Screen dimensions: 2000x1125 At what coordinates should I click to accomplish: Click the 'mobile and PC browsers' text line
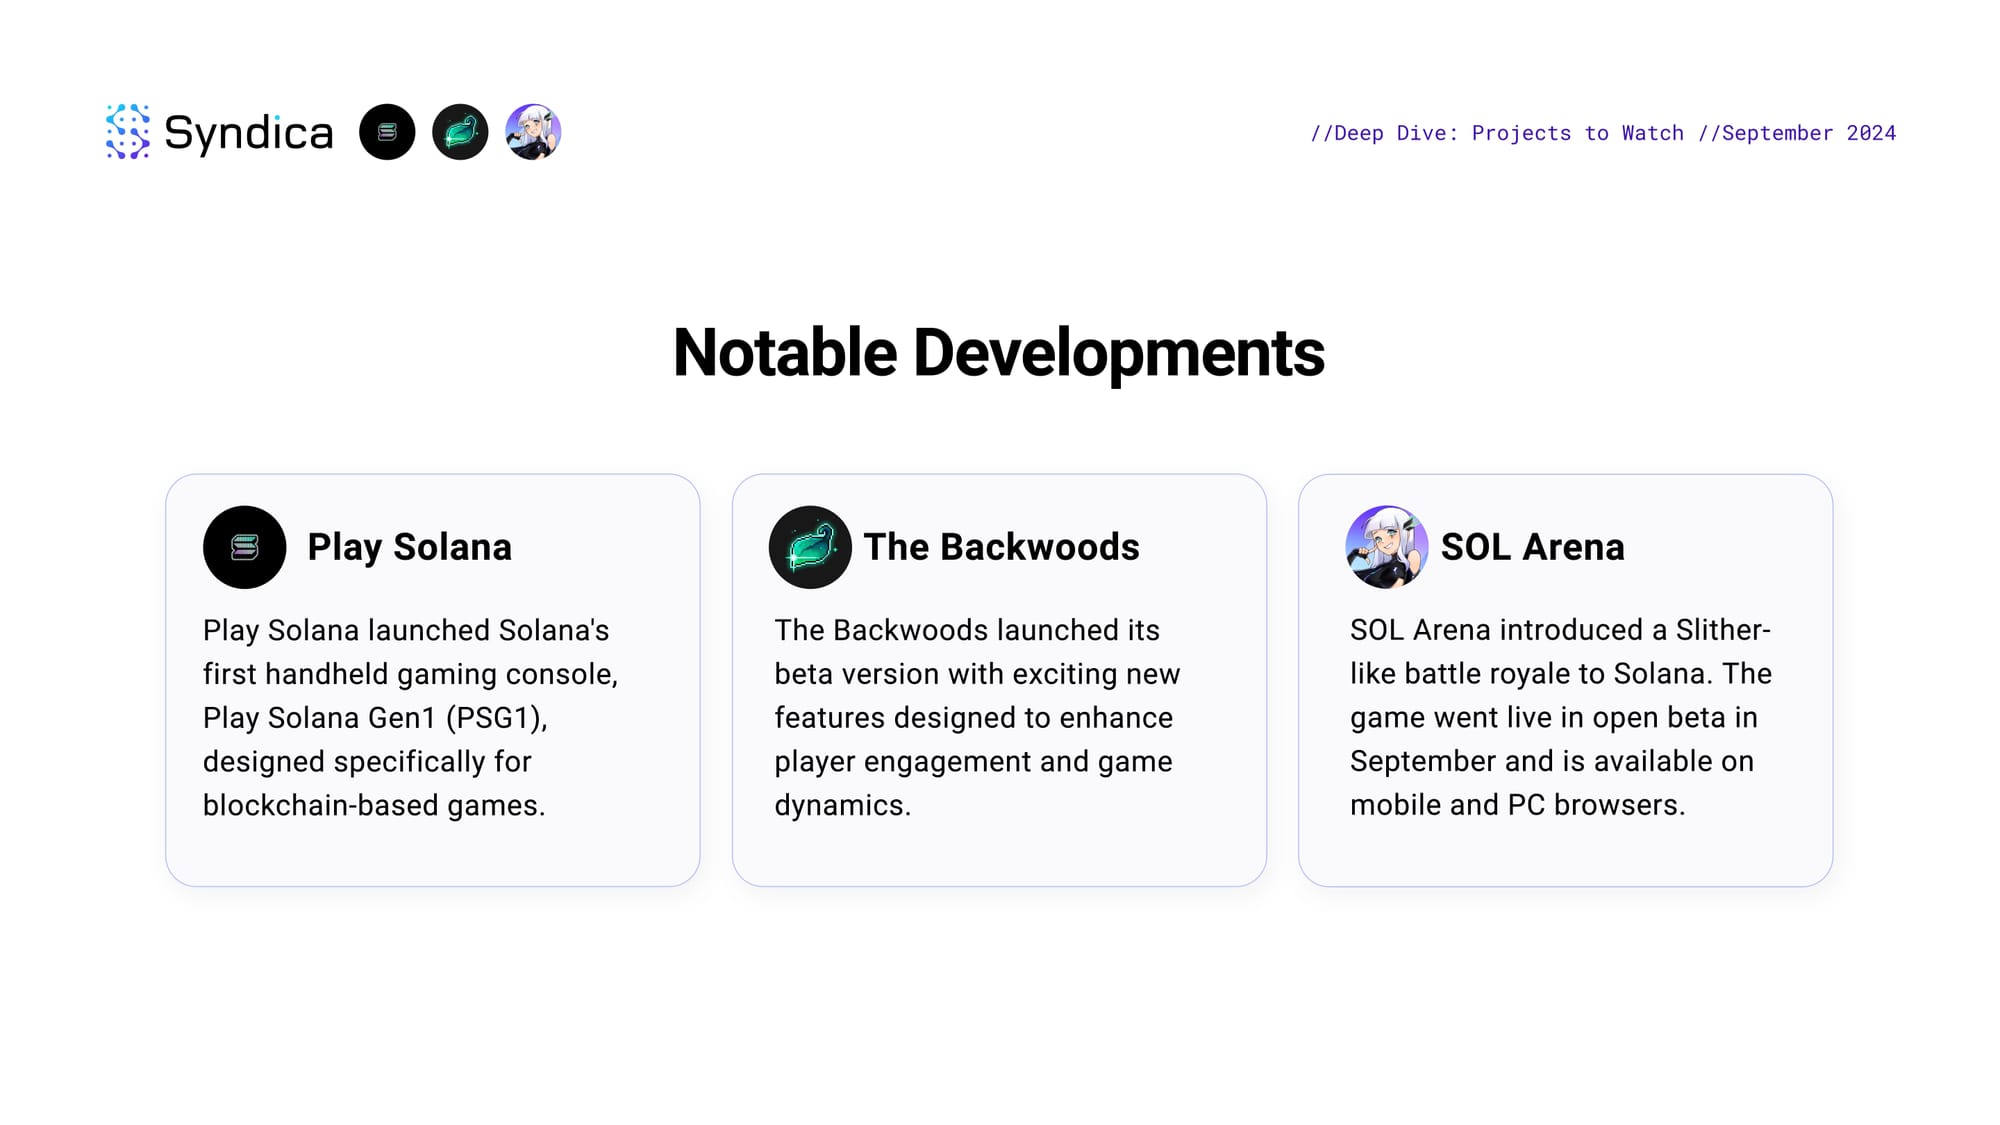(x=1517, y=805)
